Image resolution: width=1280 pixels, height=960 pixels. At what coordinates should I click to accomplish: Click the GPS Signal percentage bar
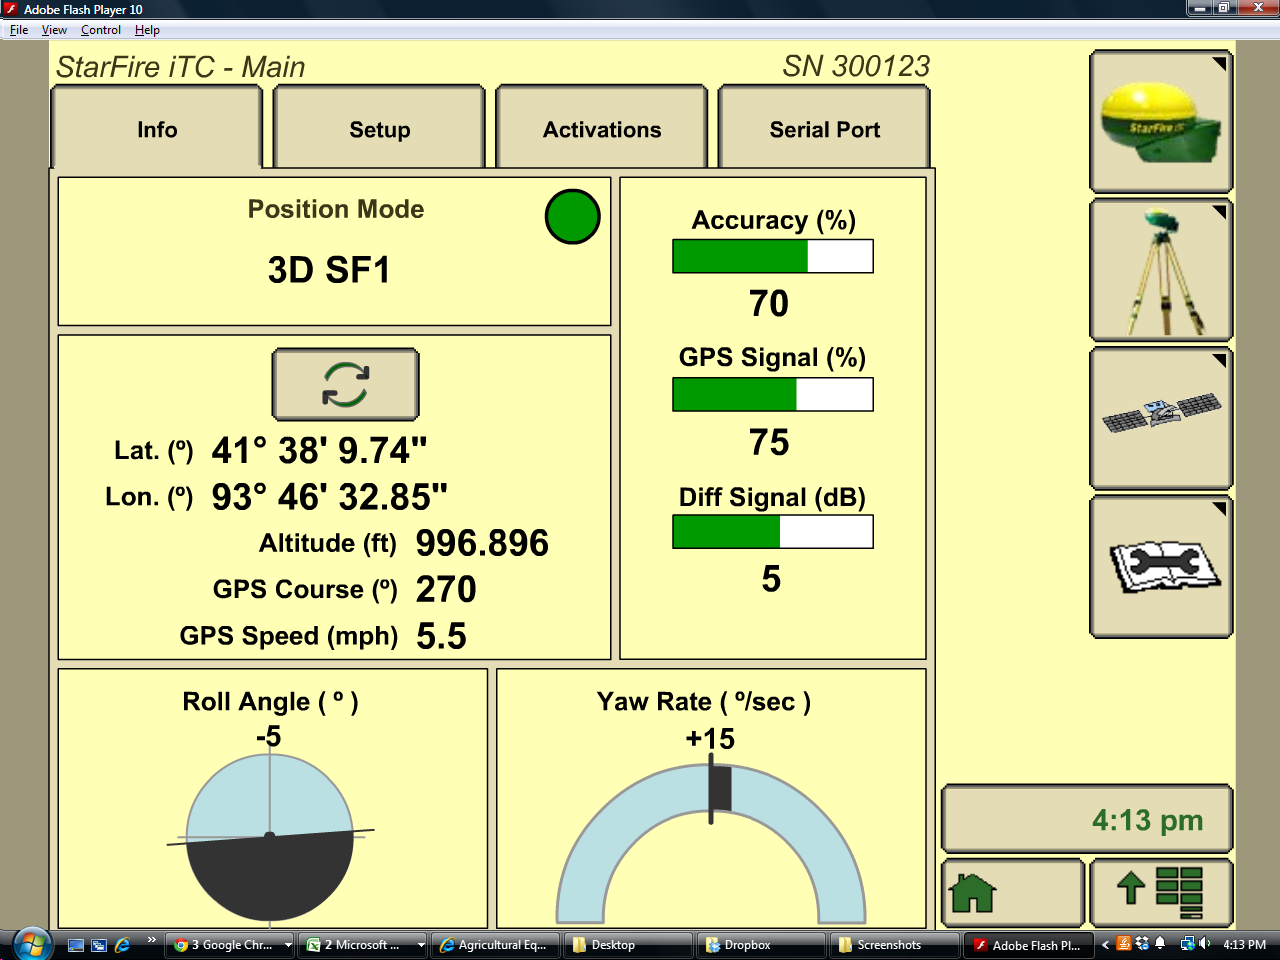[x=773, y=394]
